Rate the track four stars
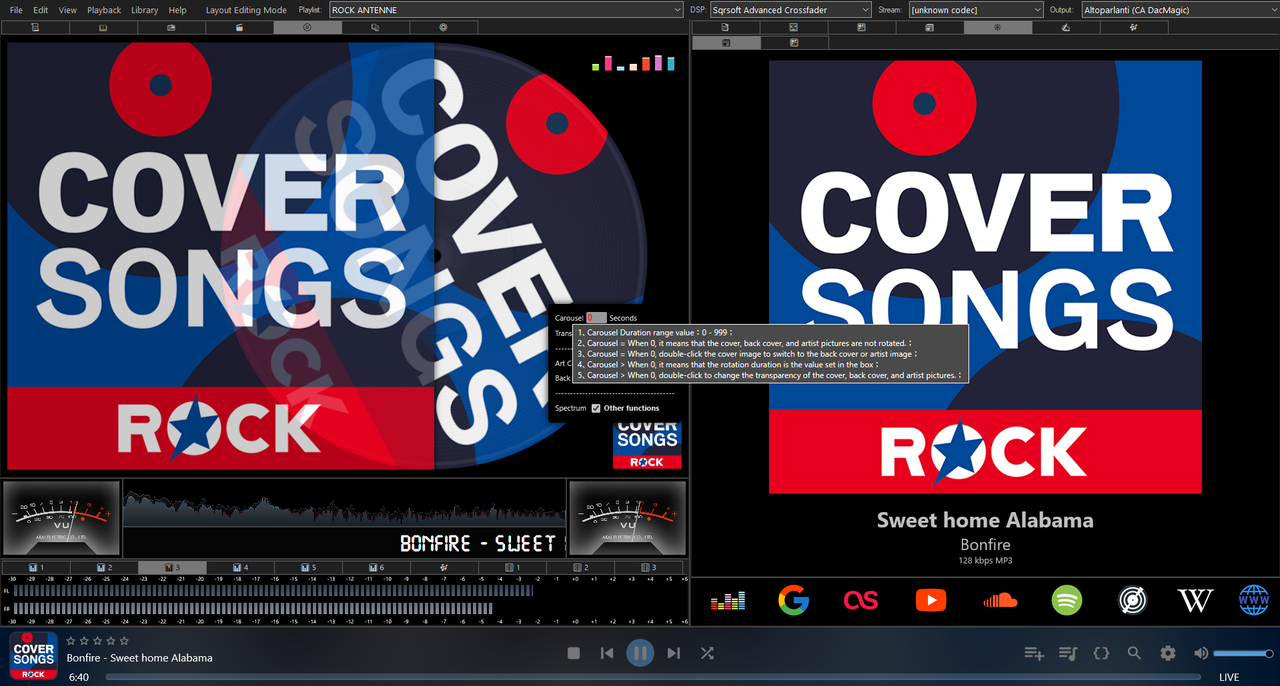The height and width of the screenshot is (686, 1280). pos(111,640)
